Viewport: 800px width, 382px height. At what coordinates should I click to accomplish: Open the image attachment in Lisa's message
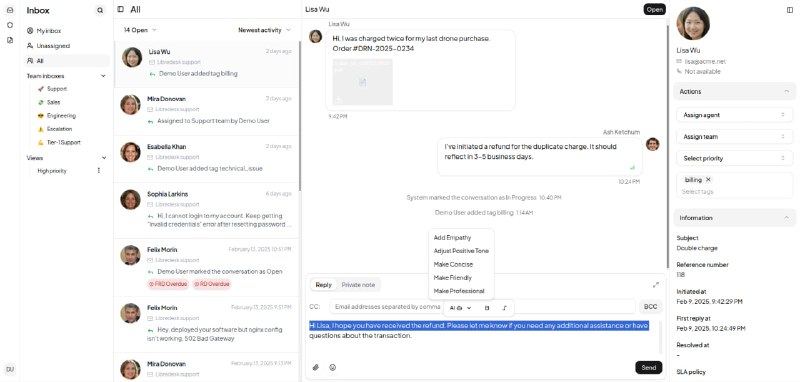tap(362, 82)
